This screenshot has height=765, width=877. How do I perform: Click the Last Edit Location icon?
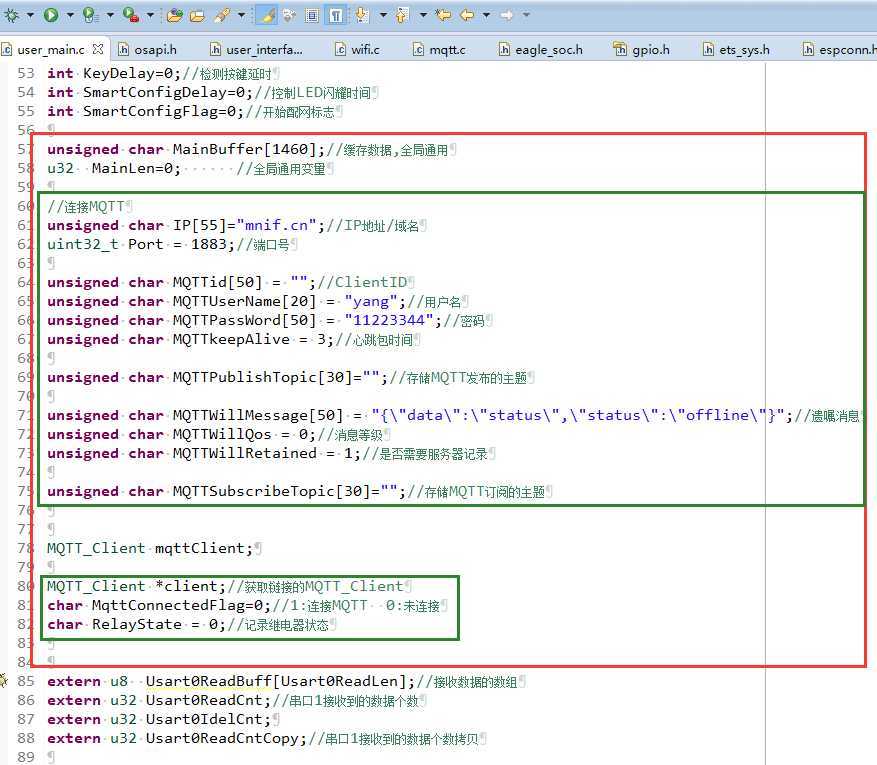pyautogui.click(x=444, y=15)
